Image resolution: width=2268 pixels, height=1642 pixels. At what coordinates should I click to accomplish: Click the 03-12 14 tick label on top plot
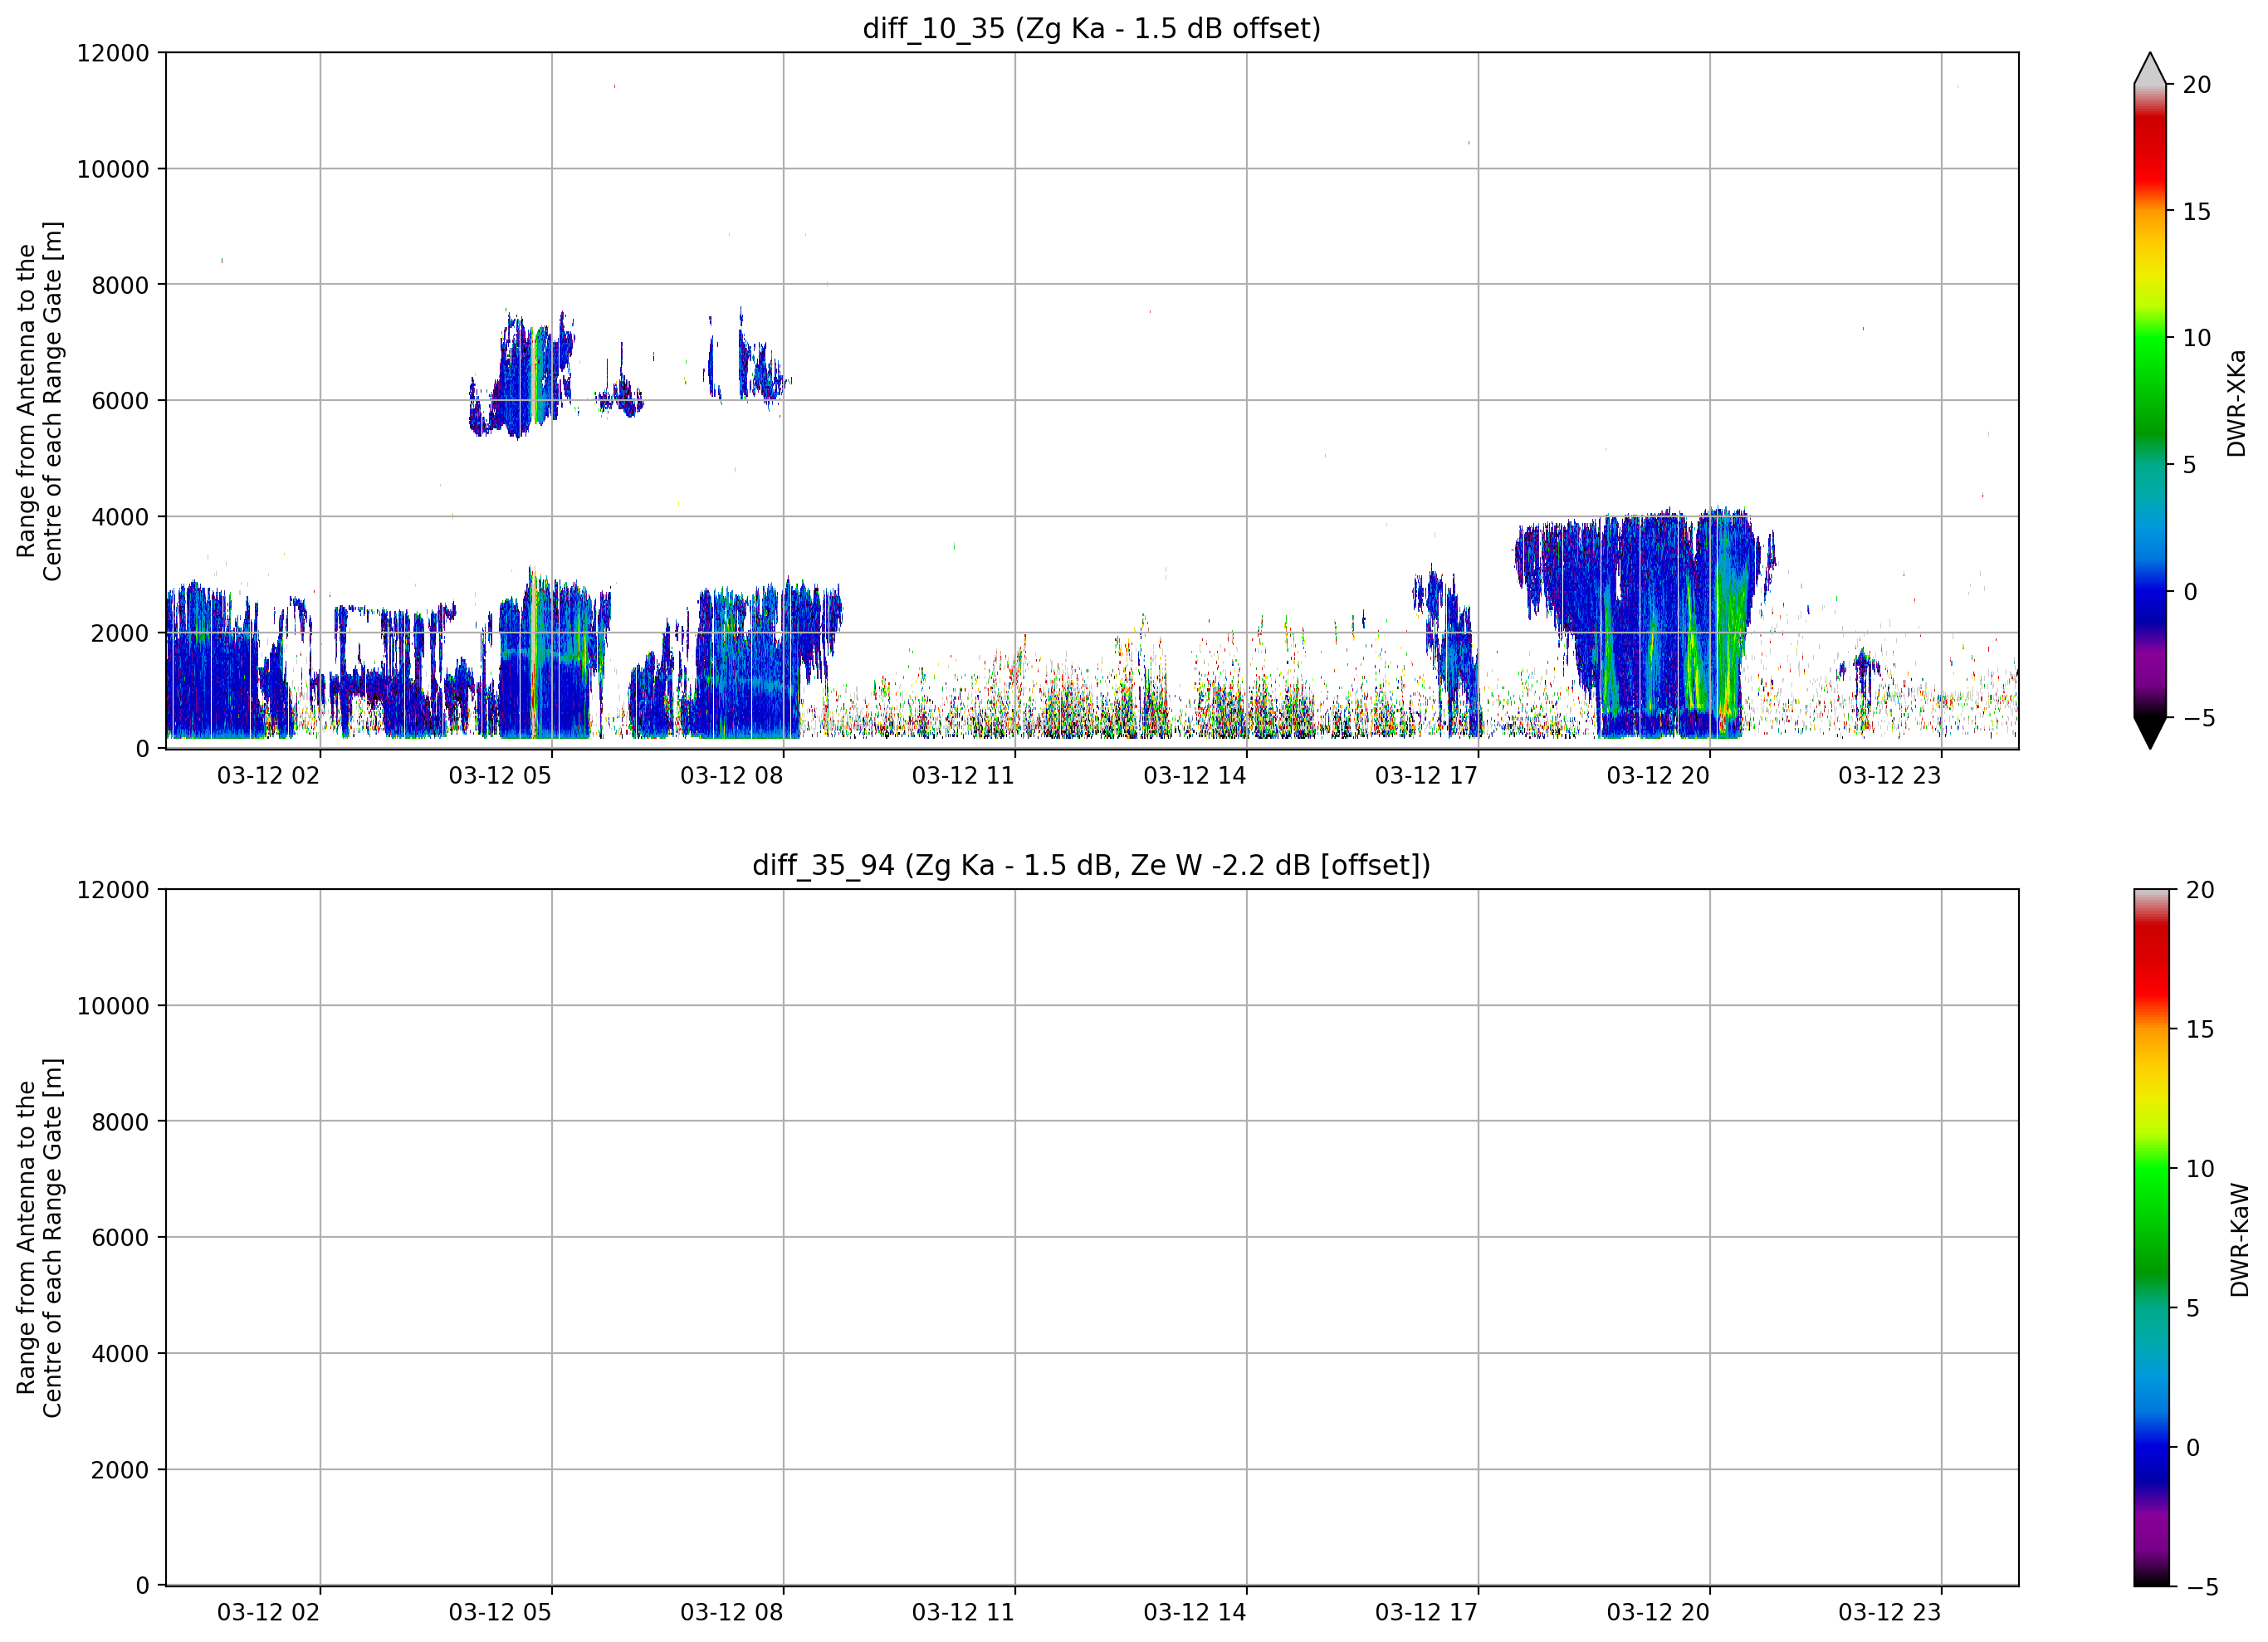click(1195, 776)
